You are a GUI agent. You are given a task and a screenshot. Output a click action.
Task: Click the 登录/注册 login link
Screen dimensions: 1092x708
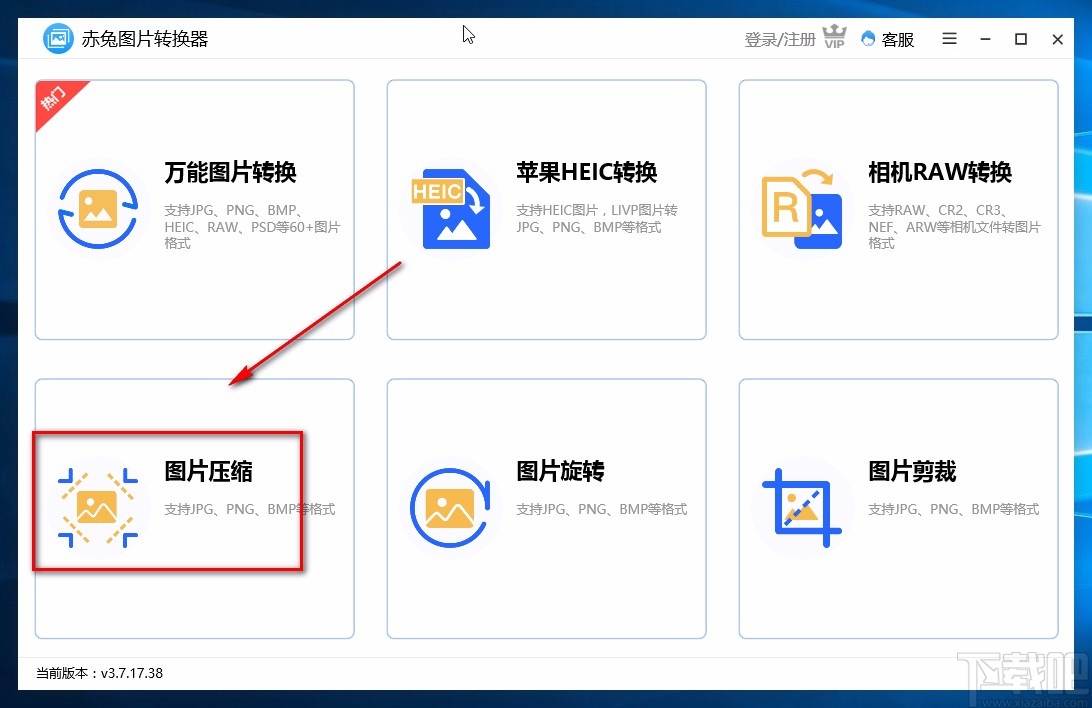click(779, 39)
